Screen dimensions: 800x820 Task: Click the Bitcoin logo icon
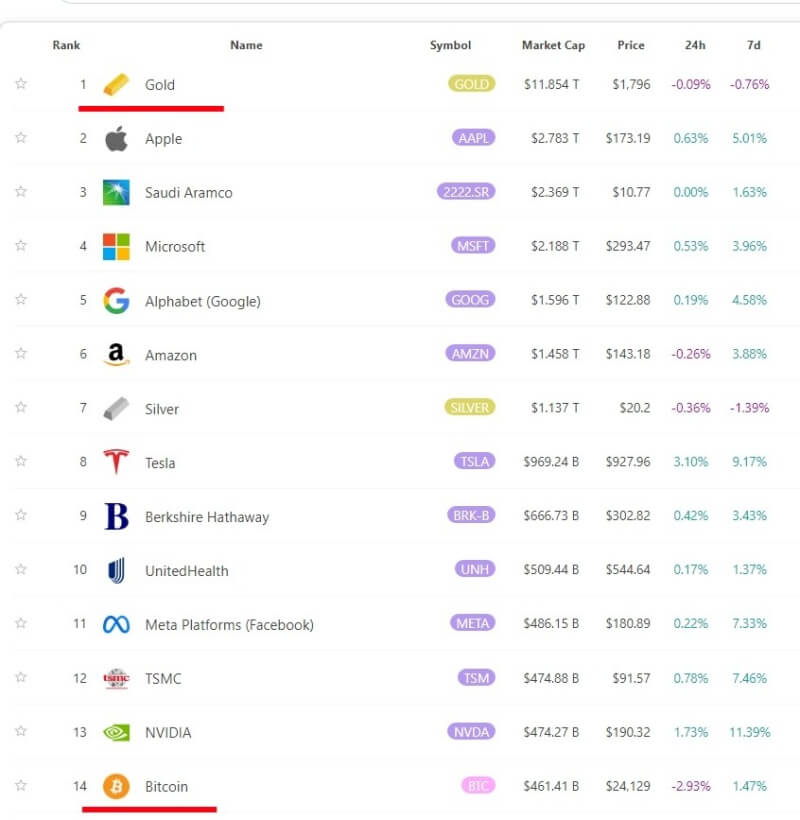116,786
